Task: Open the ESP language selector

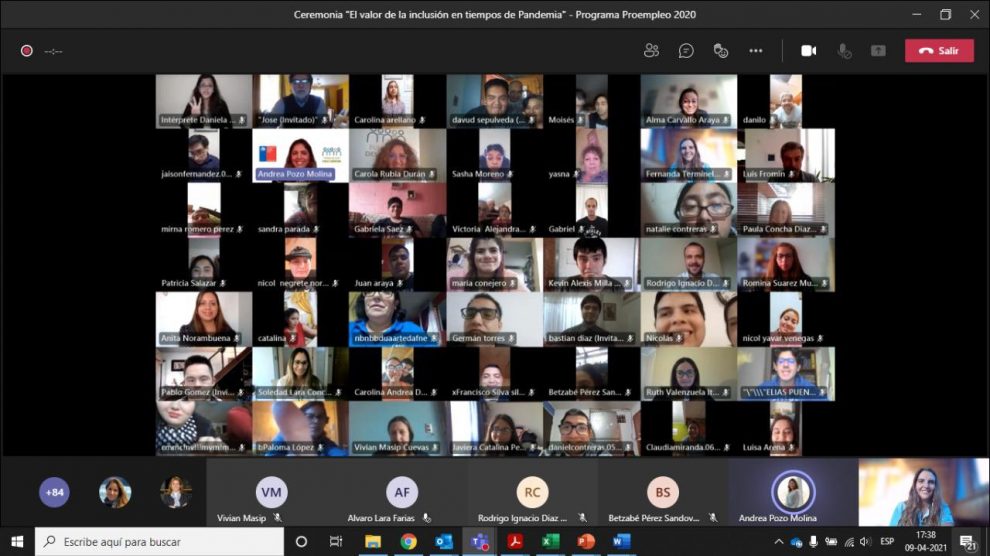Action: 887,541
